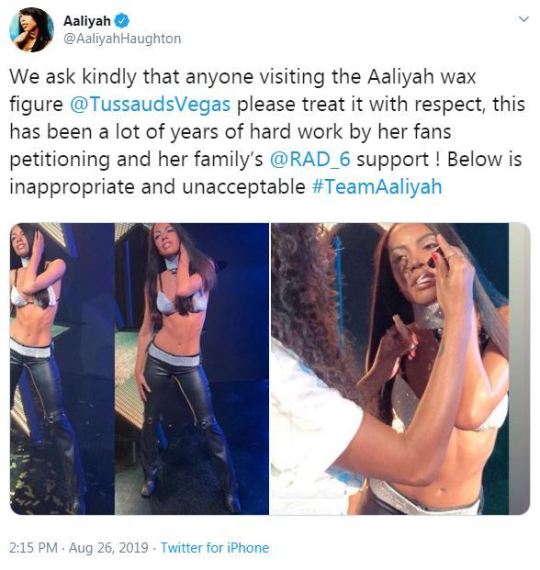View the left wax figure photo

62,369
